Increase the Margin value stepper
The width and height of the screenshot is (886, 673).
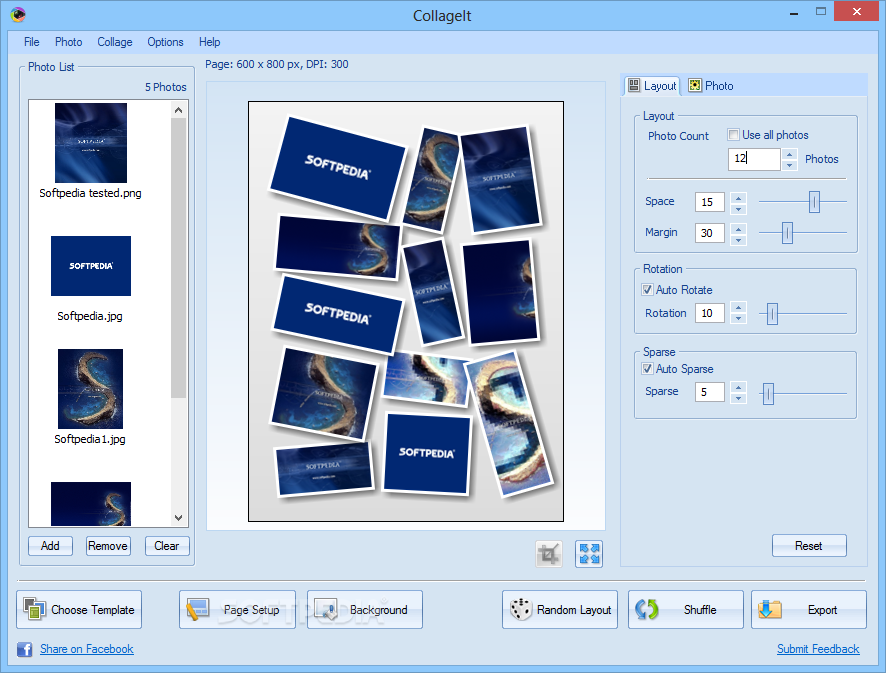click(739, 228)
